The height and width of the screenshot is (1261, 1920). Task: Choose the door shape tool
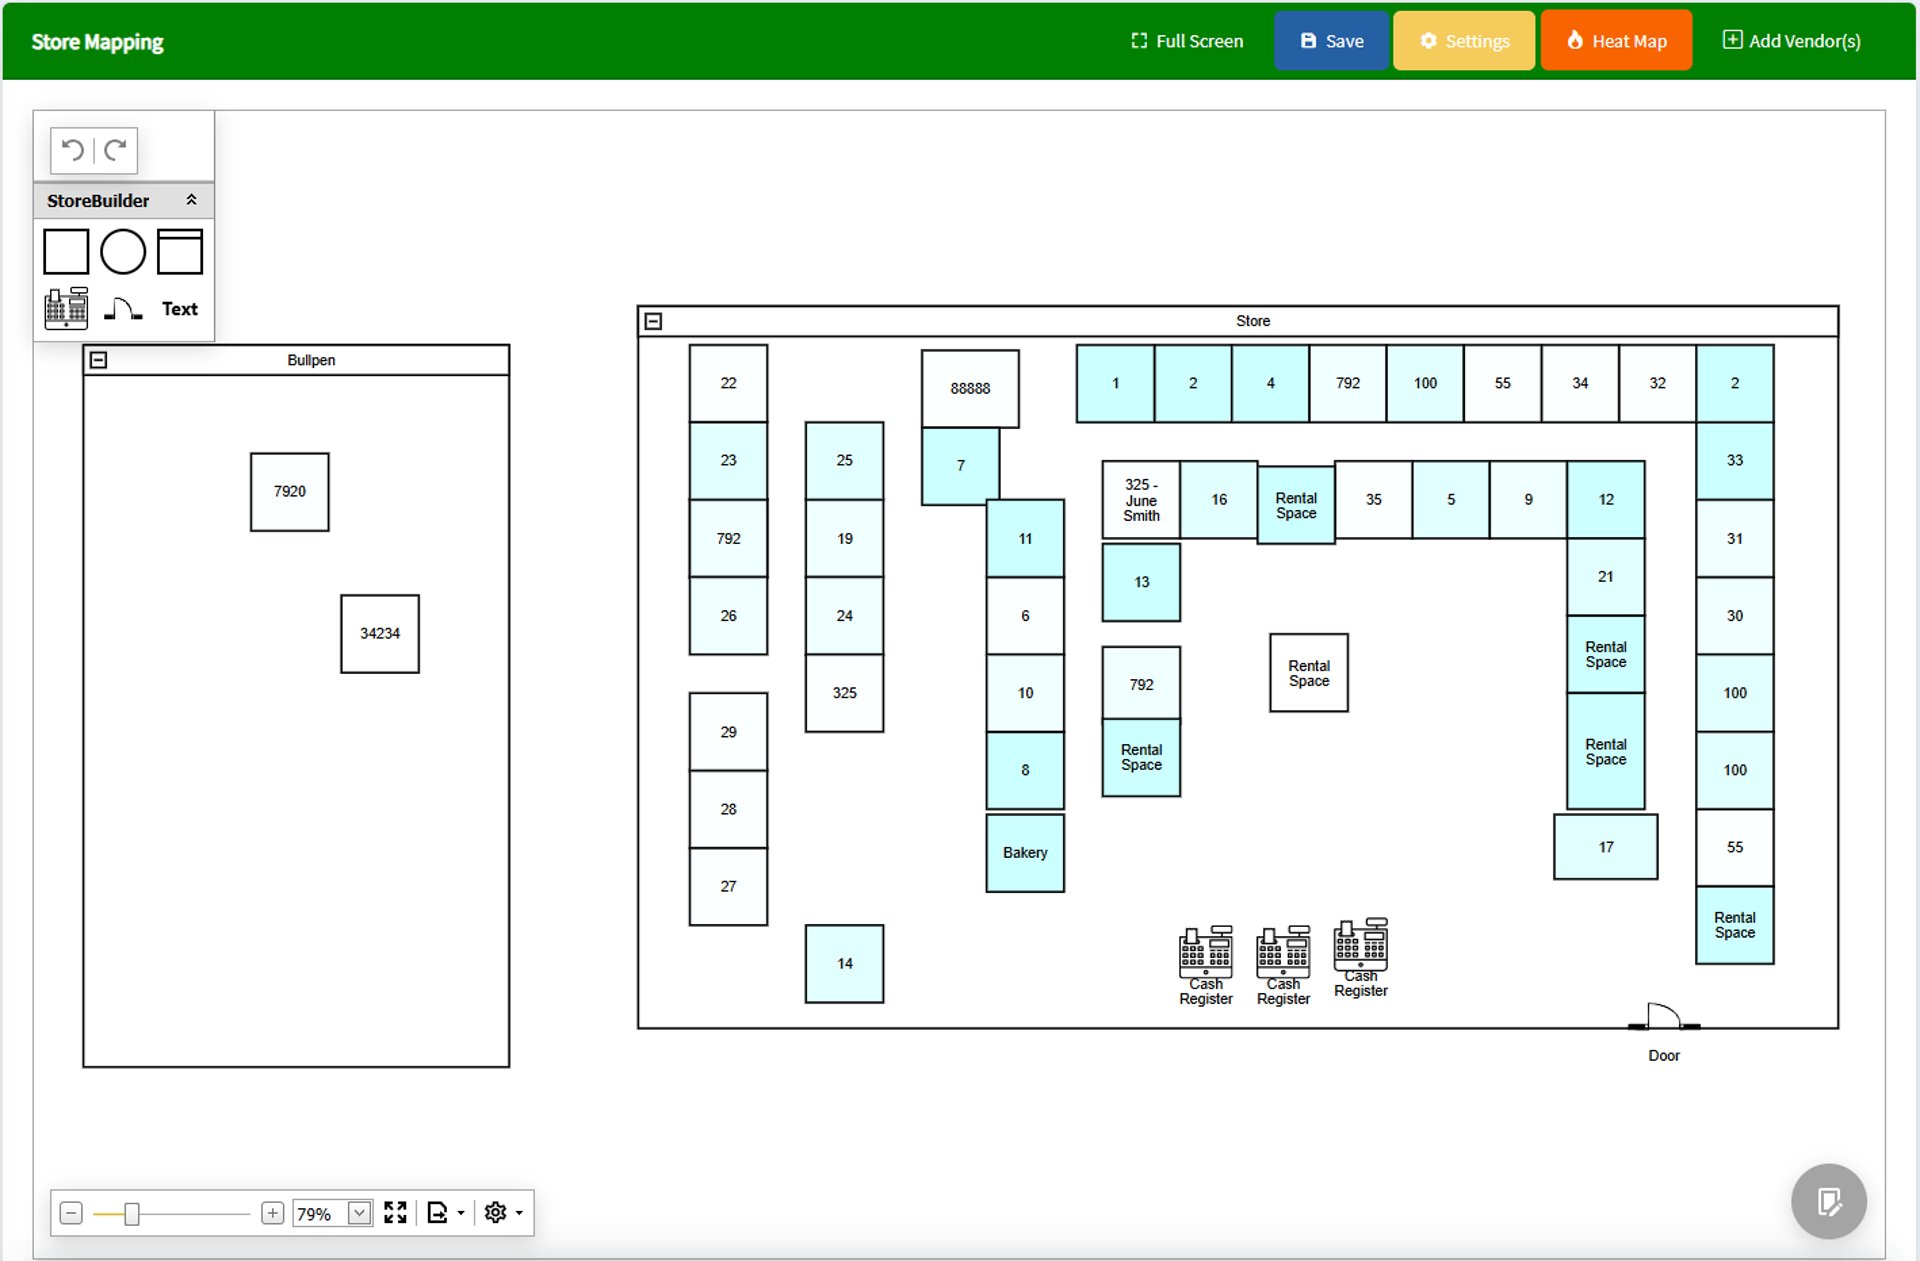[x=123, y=308]
